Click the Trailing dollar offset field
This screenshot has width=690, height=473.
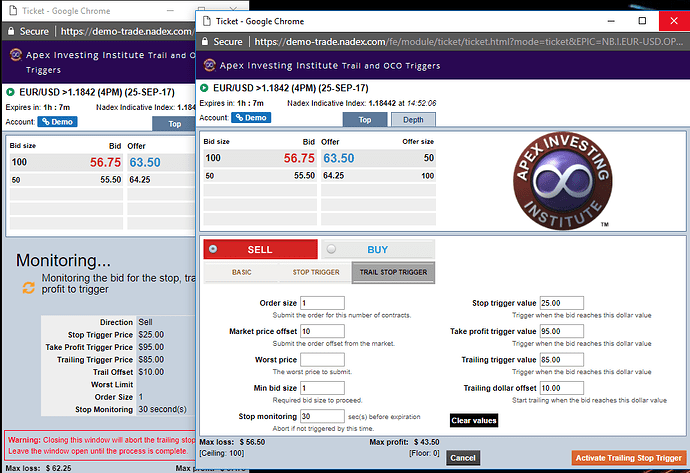[562, 388]
